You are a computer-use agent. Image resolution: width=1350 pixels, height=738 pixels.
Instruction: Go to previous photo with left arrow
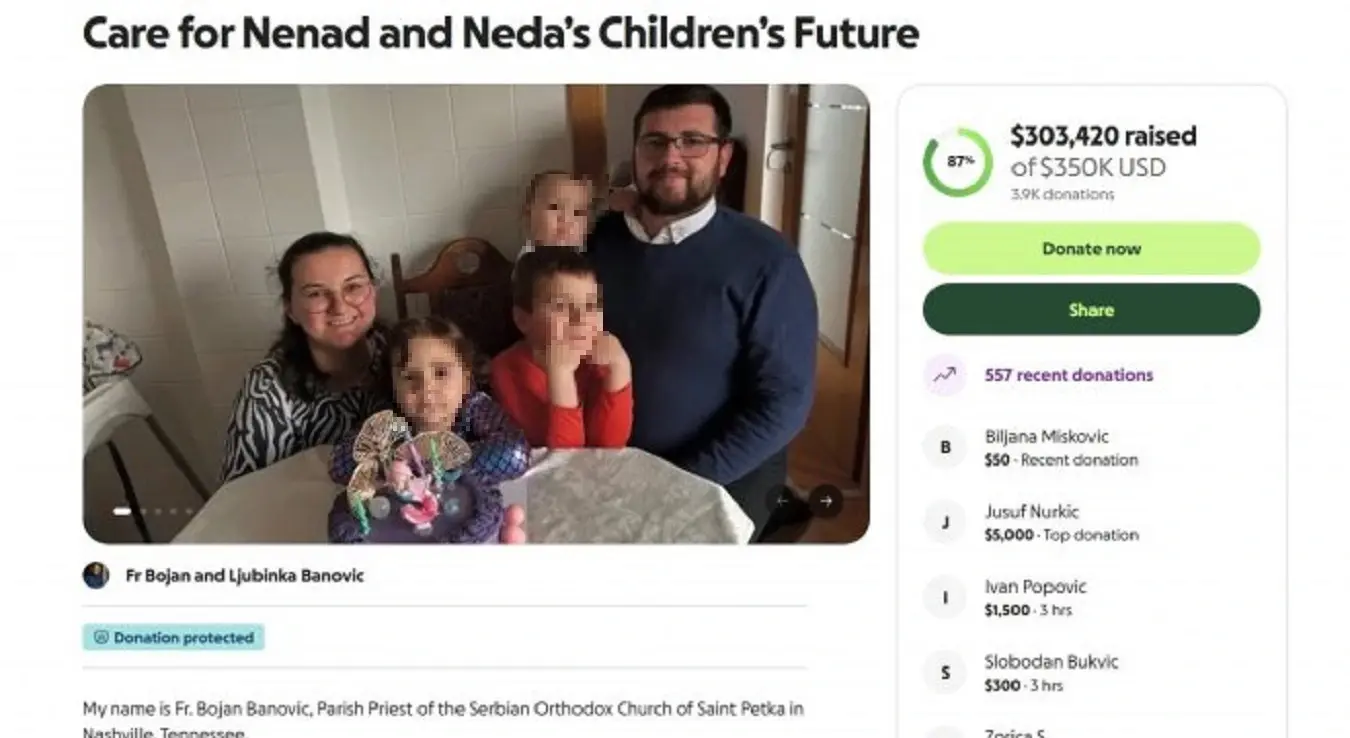[x=783, y=500]
